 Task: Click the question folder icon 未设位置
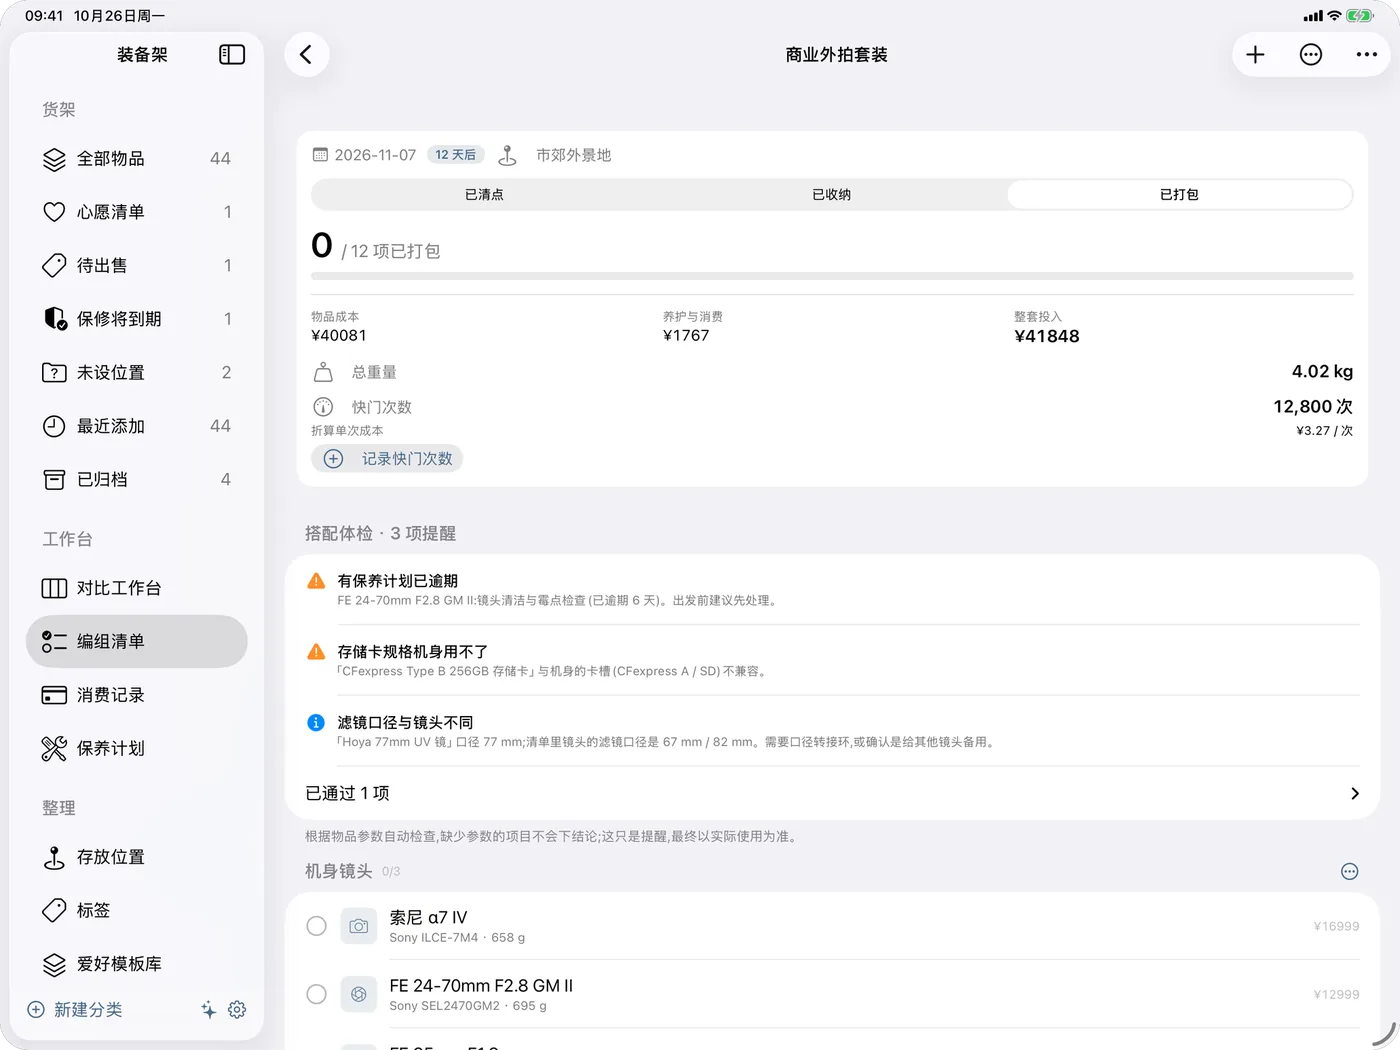54,373
